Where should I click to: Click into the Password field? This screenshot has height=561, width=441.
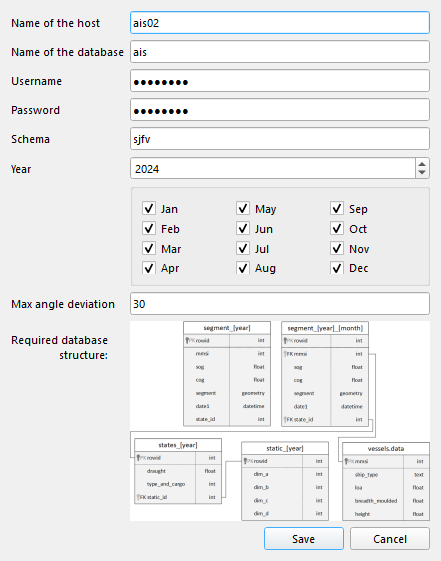coord(280,110)
